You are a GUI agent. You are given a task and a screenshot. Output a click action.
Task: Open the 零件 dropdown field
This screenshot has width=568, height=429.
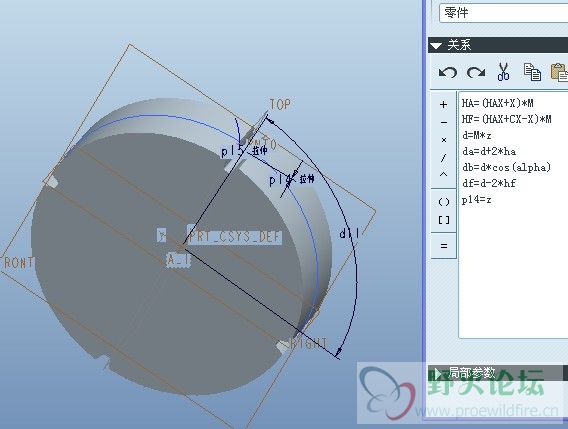[504, 13]
